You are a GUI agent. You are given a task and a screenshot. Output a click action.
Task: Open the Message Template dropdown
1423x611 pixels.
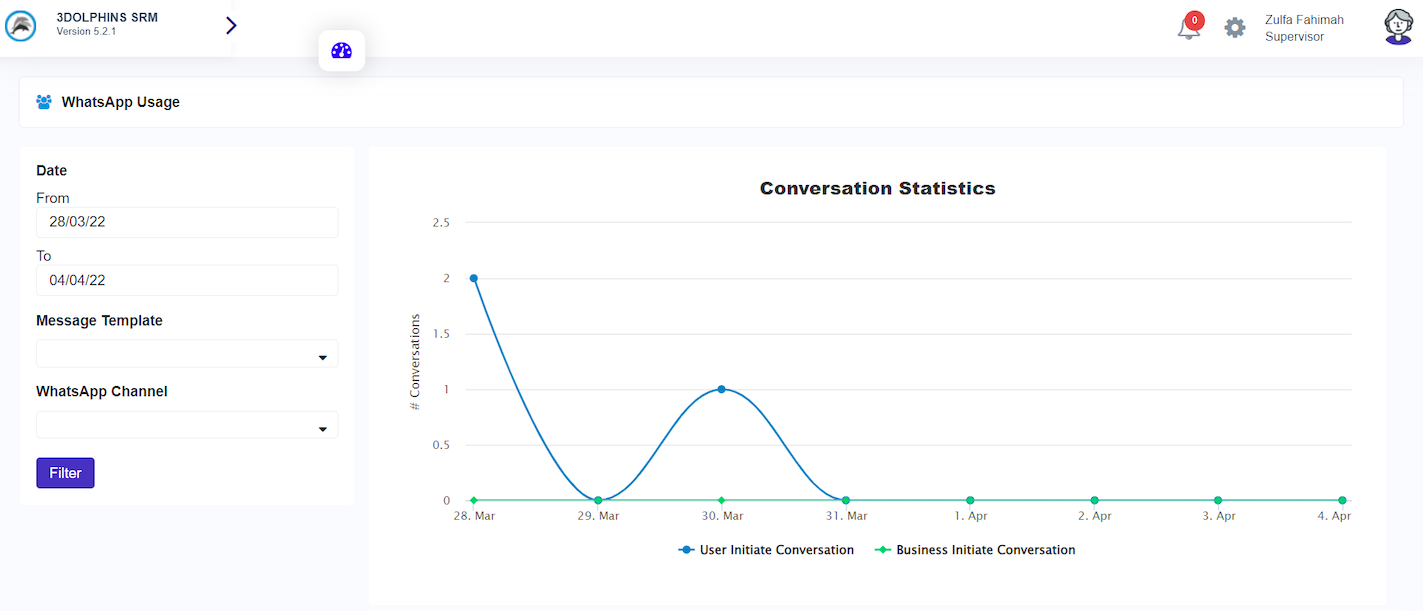pyautogui.click(x=187, y=354)
